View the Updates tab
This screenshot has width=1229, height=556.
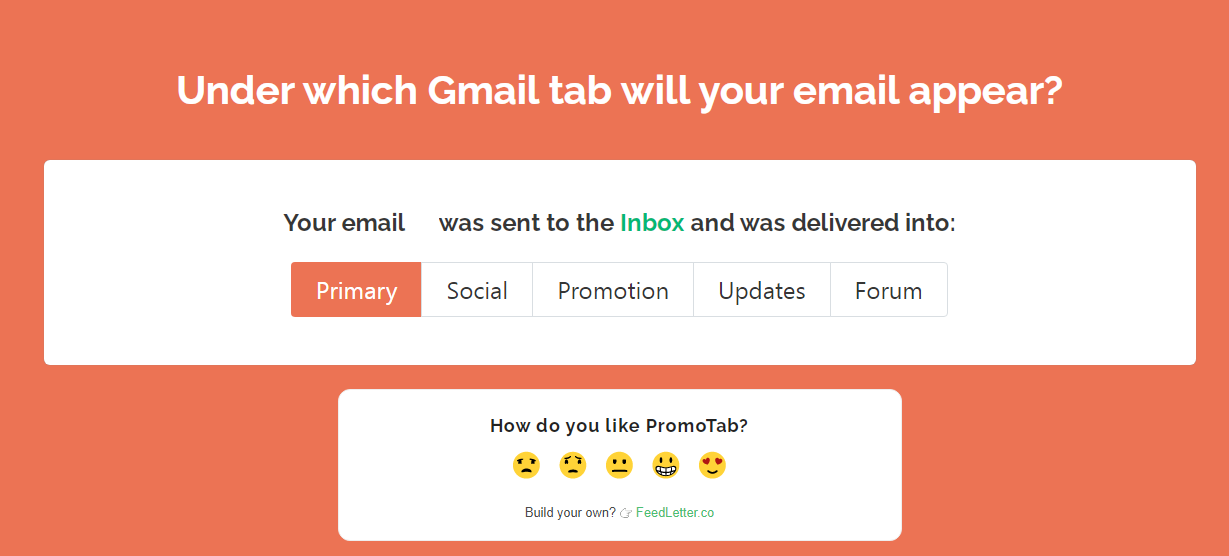[762, 290]
